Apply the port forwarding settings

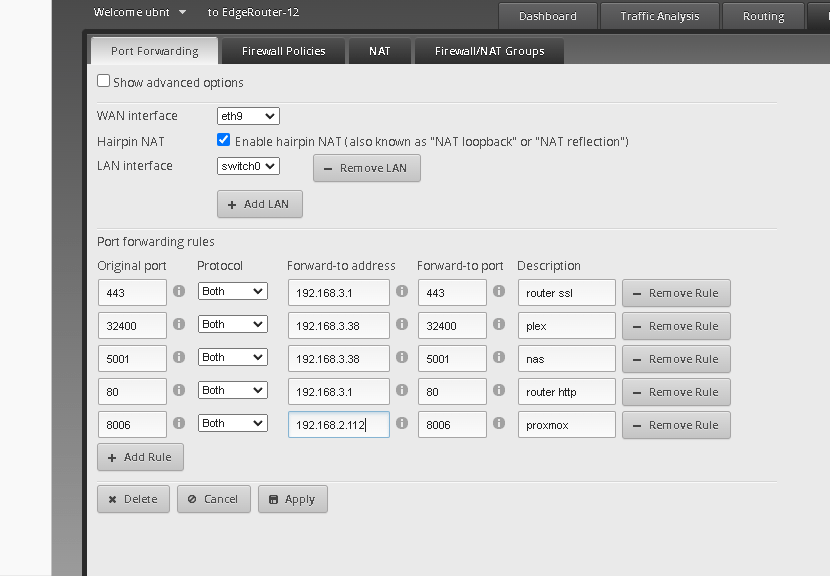pos(293,499)
